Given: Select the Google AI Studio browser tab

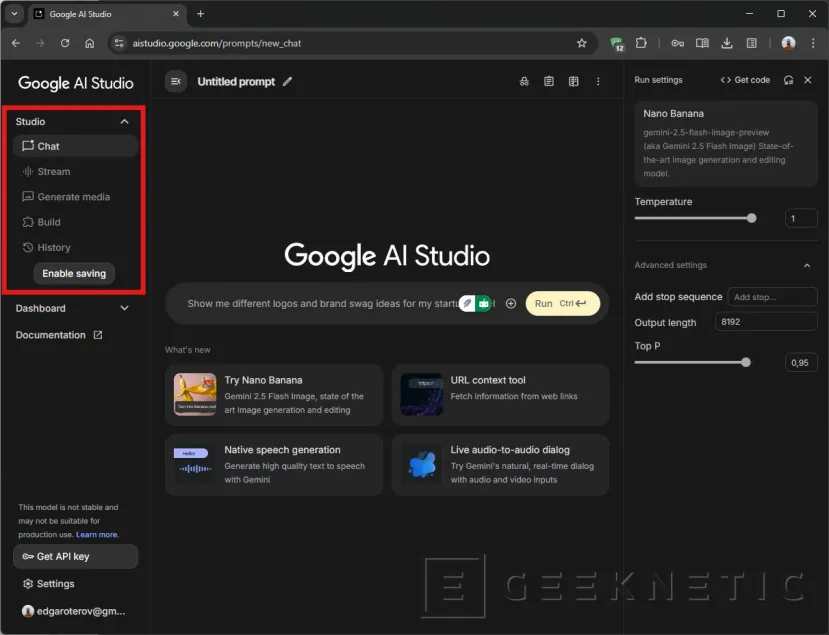Looking at the screenshot, I should coord(106,14).
